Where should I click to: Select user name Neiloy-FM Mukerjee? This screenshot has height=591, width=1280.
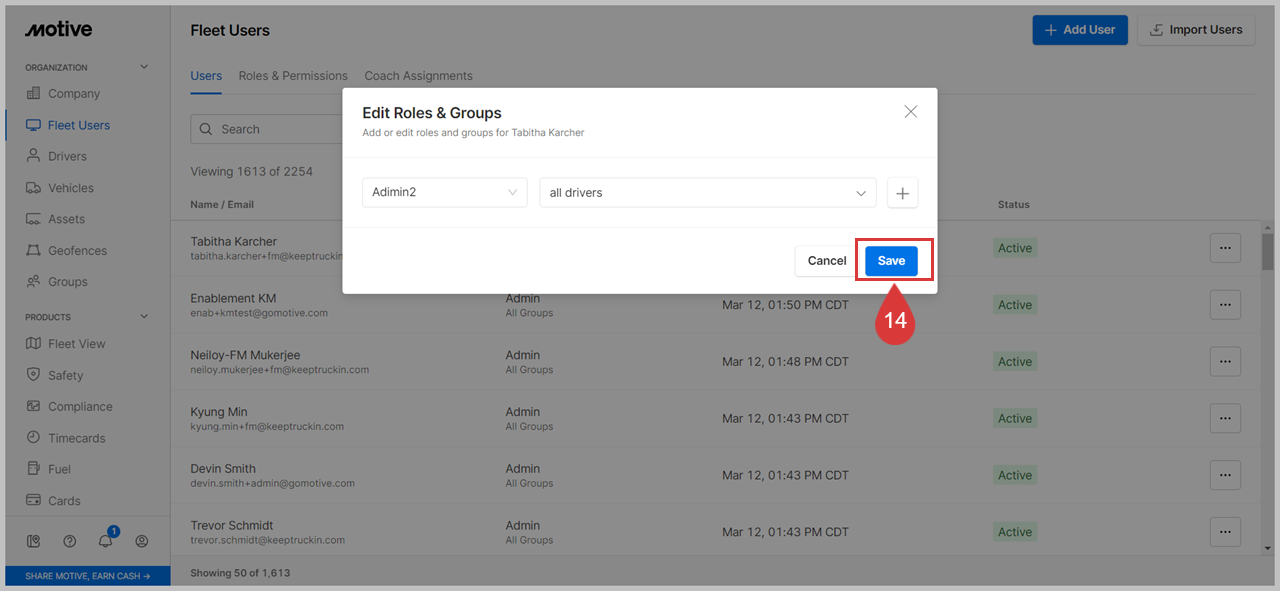pyautogui.click(x=245, y=355)
